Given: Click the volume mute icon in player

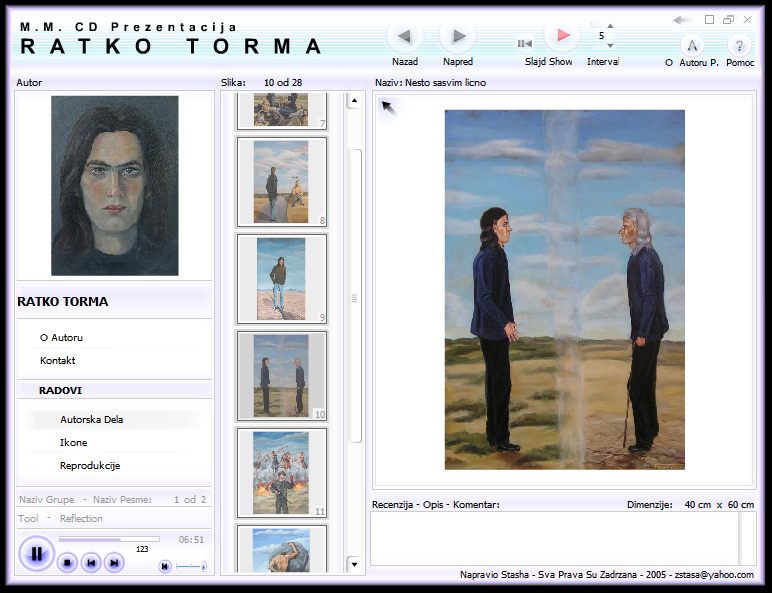Looking at the screenshot, I should point(165,566).
